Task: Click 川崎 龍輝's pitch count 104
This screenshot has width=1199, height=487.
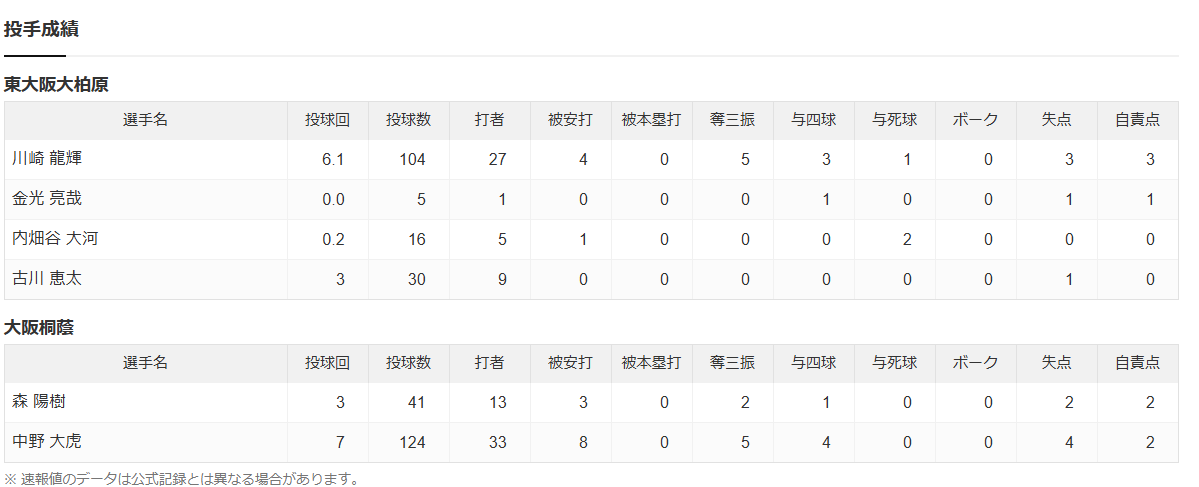Action: (413, 160)
